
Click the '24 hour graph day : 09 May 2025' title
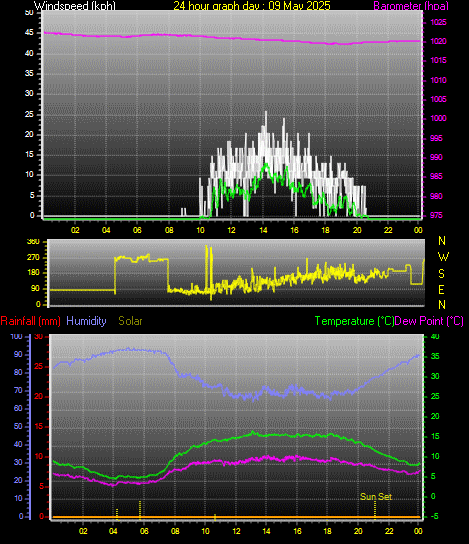pyautogui.click(x=252, y=6)
